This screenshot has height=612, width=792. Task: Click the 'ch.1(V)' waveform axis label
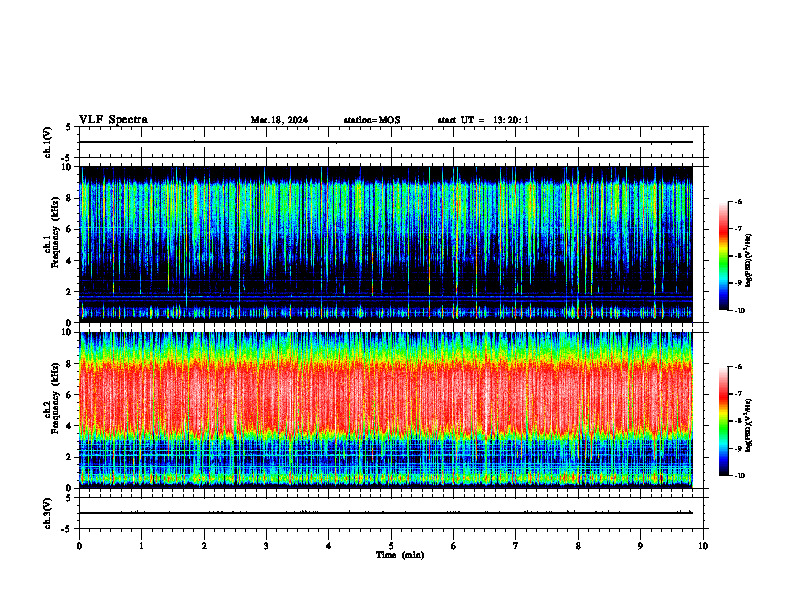pos(48,142)
